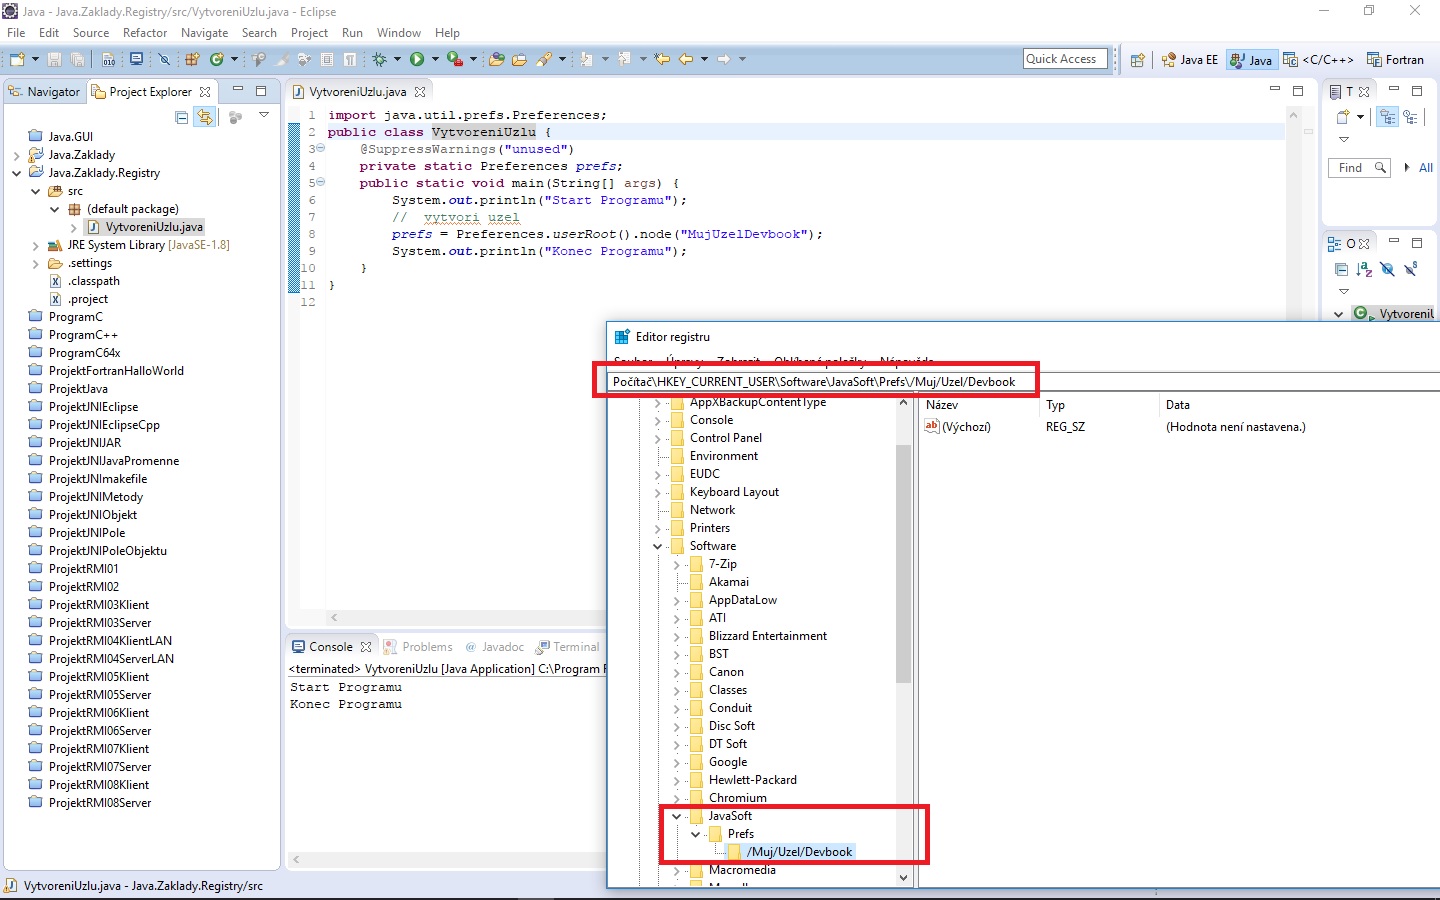The width and height of the screenshot is (1440, 900).
Task: Start Debug mode from the toolbar
Action: tap(381, 58)
